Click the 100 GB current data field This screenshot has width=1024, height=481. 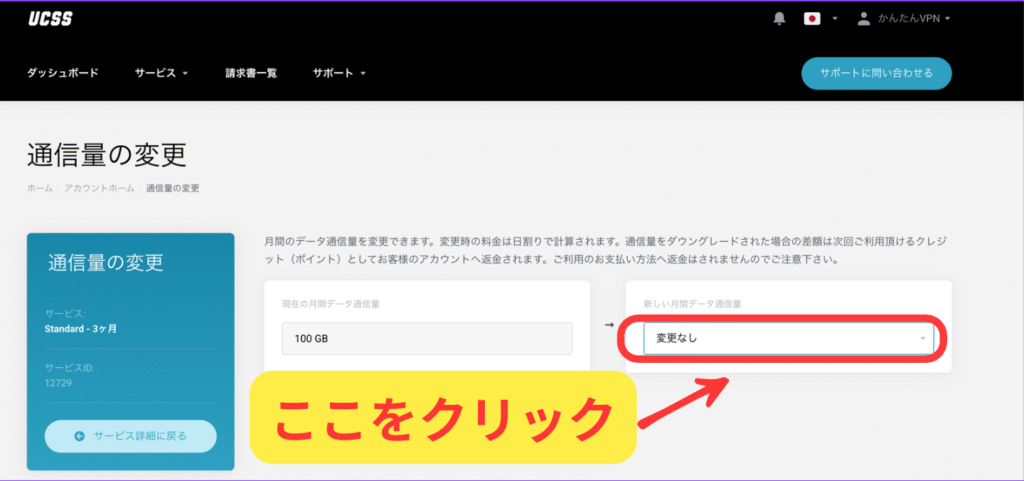tap(426, 338)
